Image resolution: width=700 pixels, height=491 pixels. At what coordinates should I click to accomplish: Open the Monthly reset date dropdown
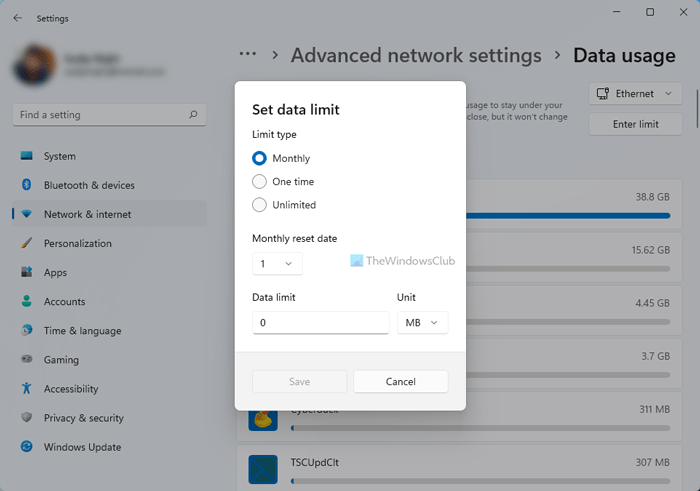tap(277, 264)
